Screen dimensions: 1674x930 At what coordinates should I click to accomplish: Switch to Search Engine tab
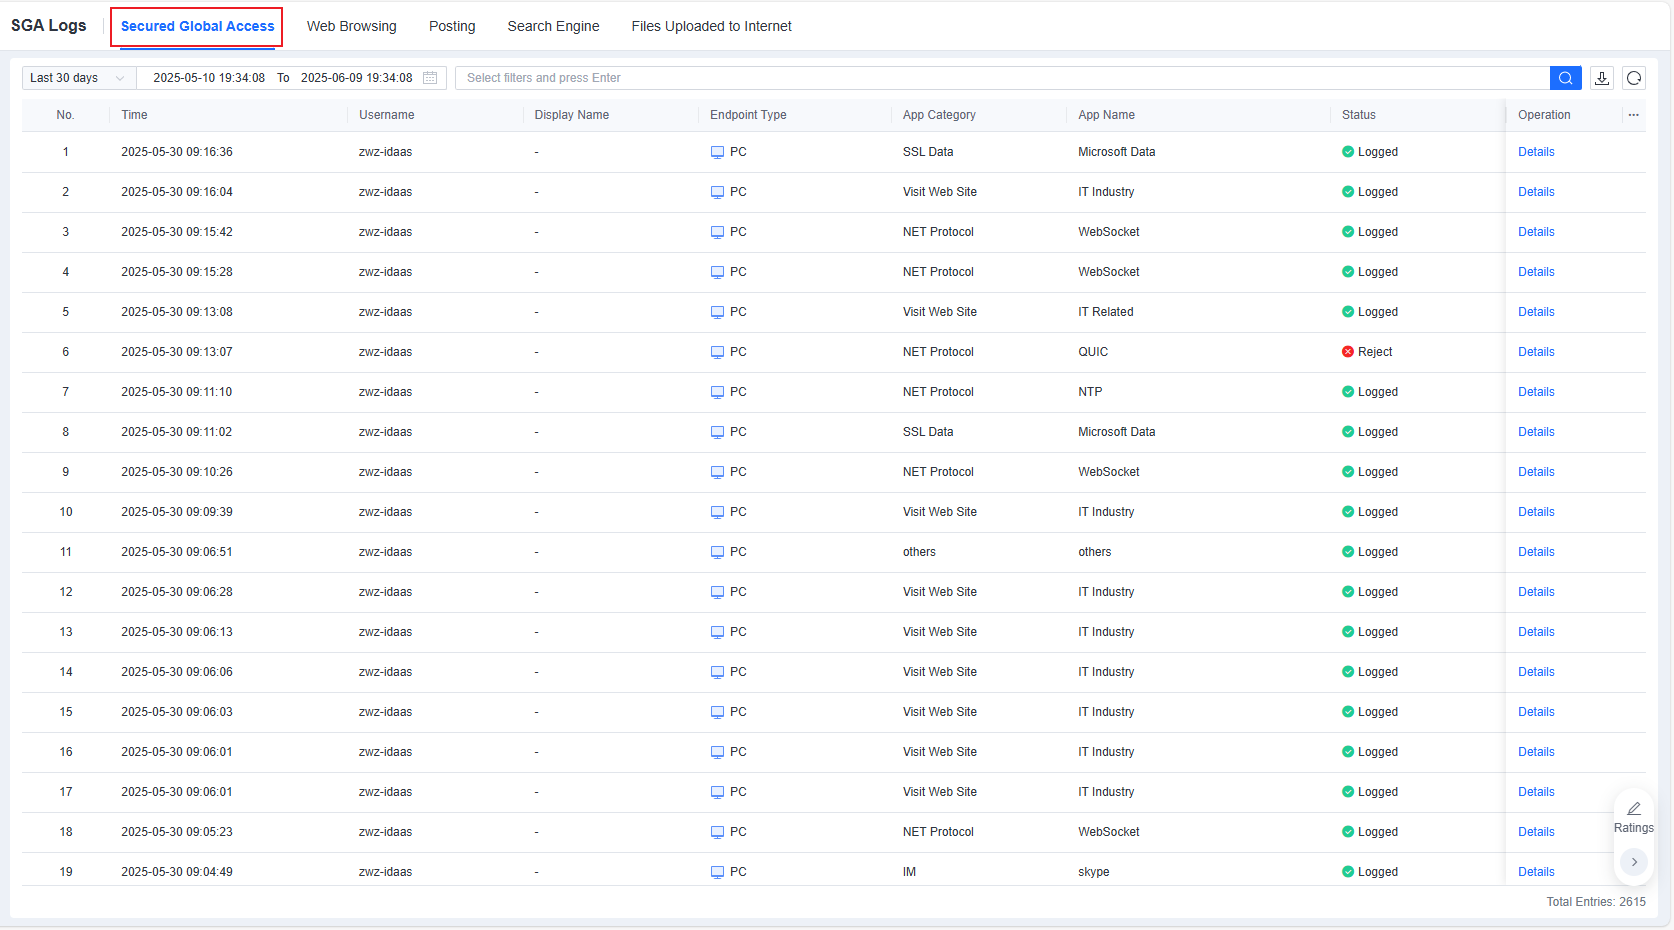(553, 26)
